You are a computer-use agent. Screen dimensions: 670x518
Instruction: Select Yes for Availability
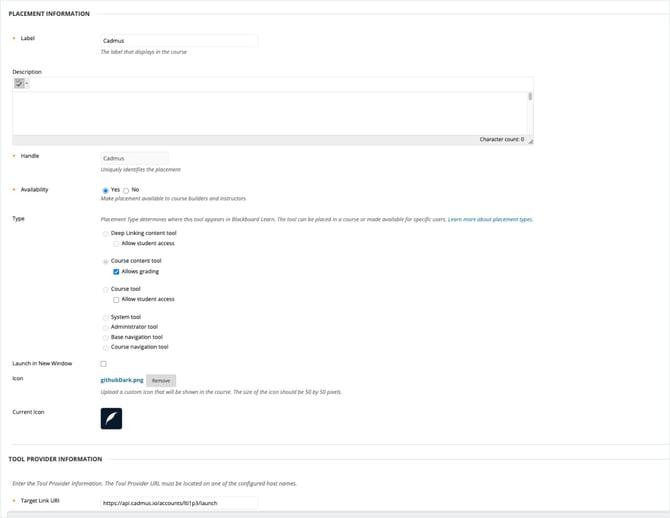(x=106, y=189)
